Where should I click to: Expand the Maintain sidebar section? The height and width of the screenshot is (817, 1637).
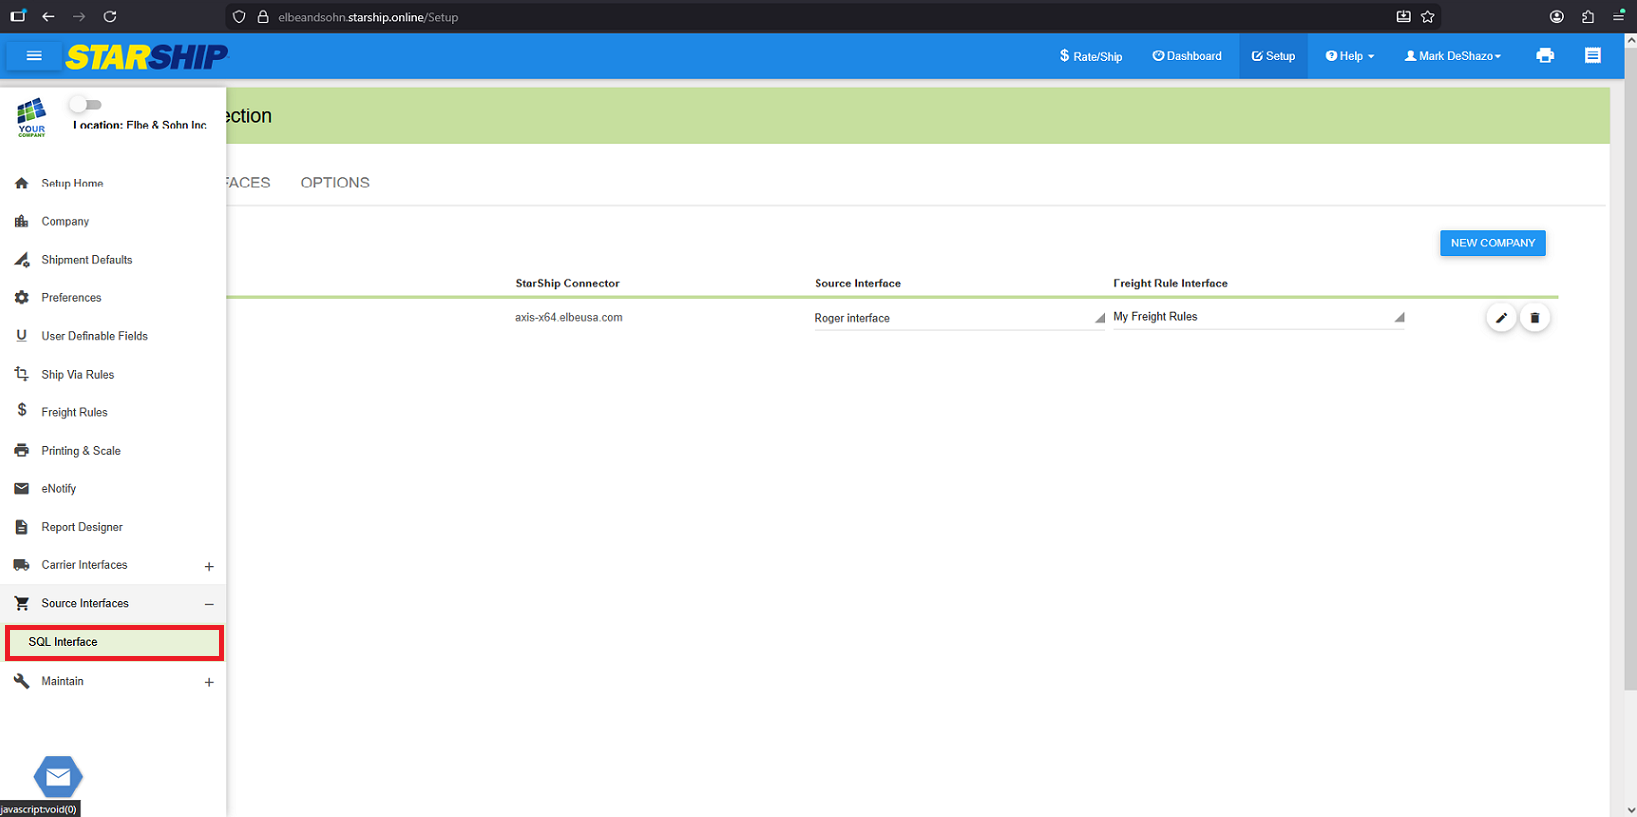click(x=209, y=682)
